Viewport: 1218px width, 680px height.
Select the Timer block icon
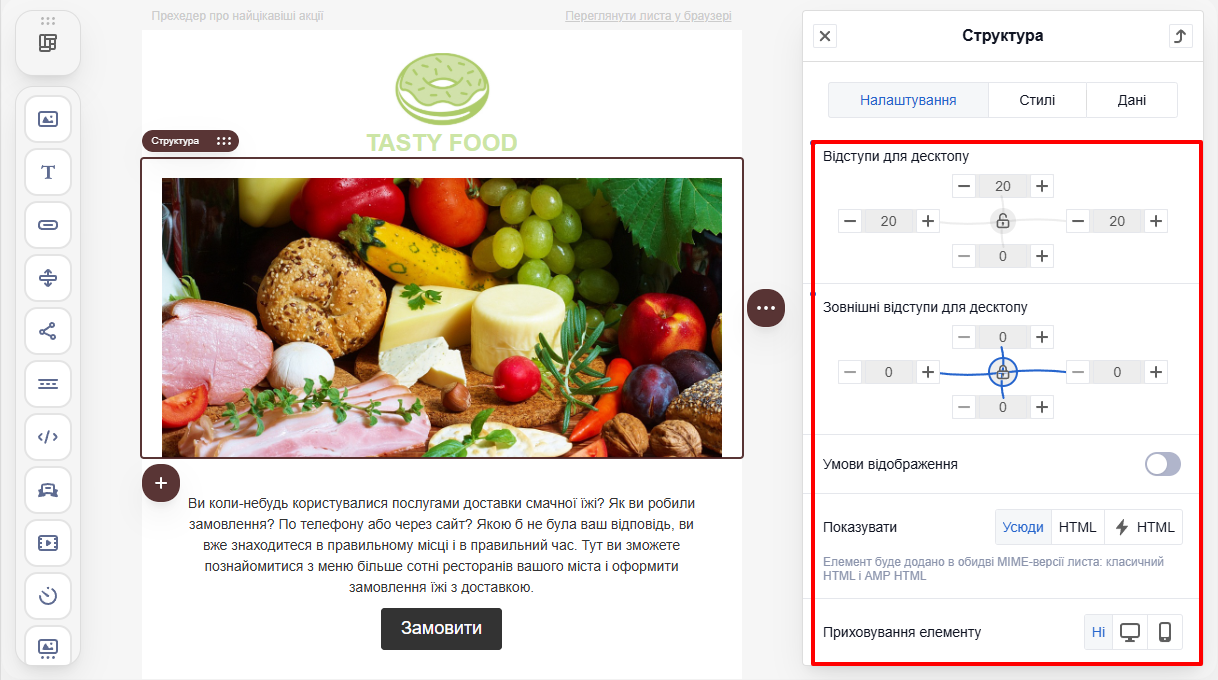pyautogui.click(x=48, y=596)
